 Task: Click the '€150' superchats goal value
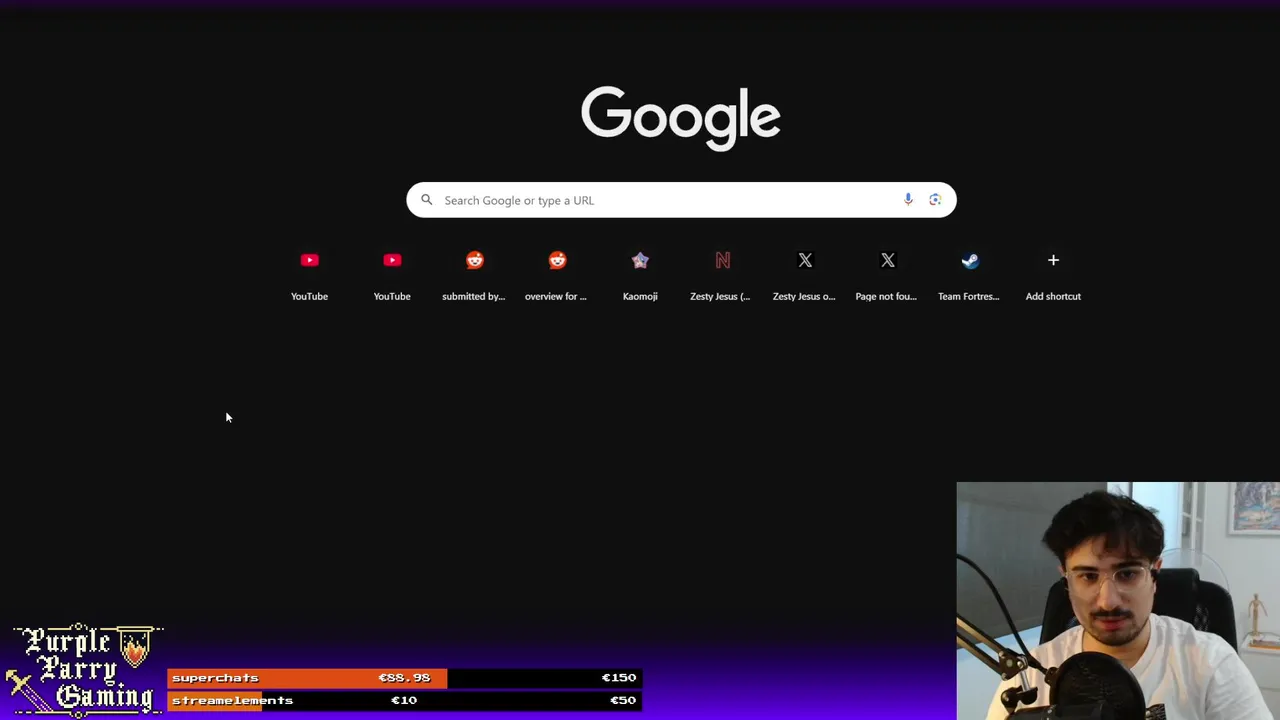tap(619, 678)
